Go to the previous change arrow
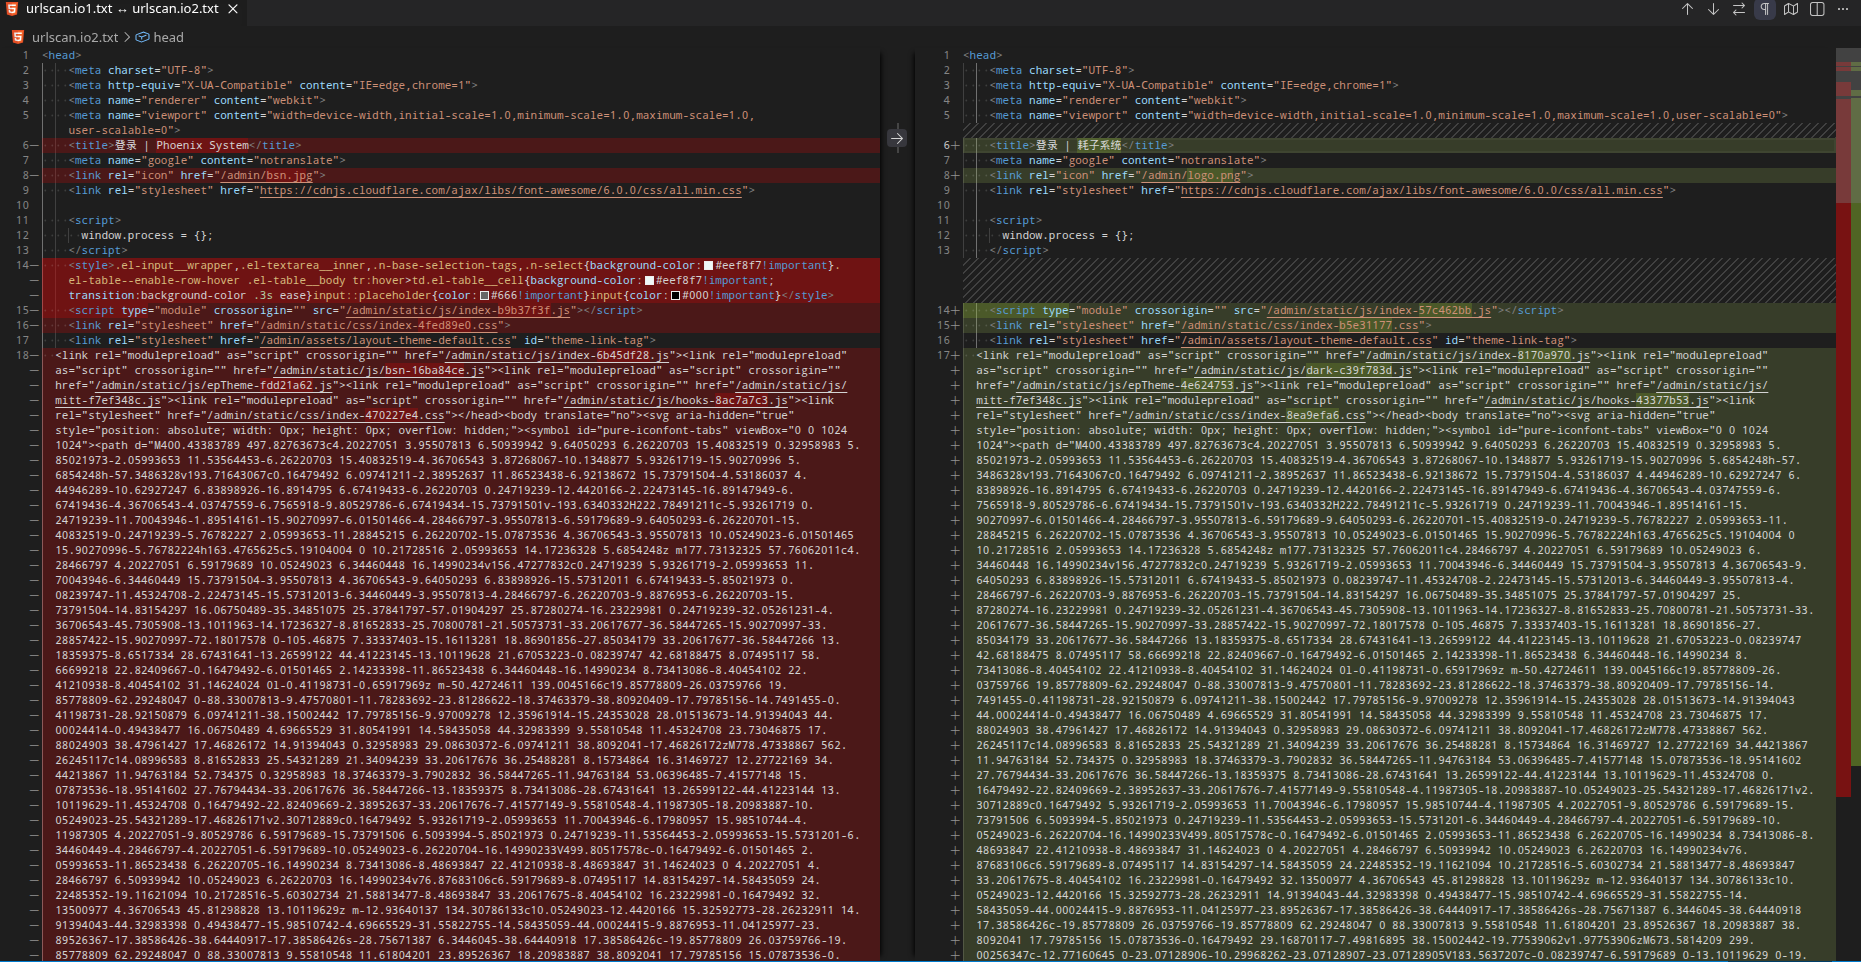 point(1687,9)
